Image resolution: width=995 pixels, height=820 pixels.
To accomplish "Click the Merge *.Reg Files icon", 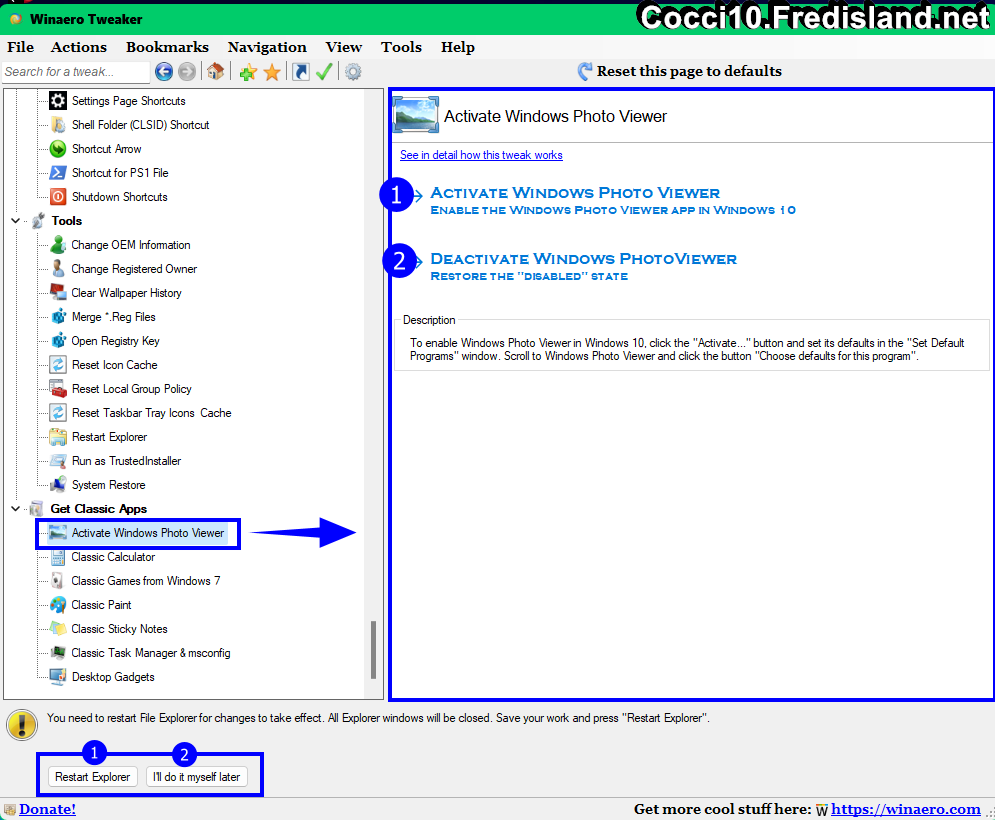I will tap(58, 317).
